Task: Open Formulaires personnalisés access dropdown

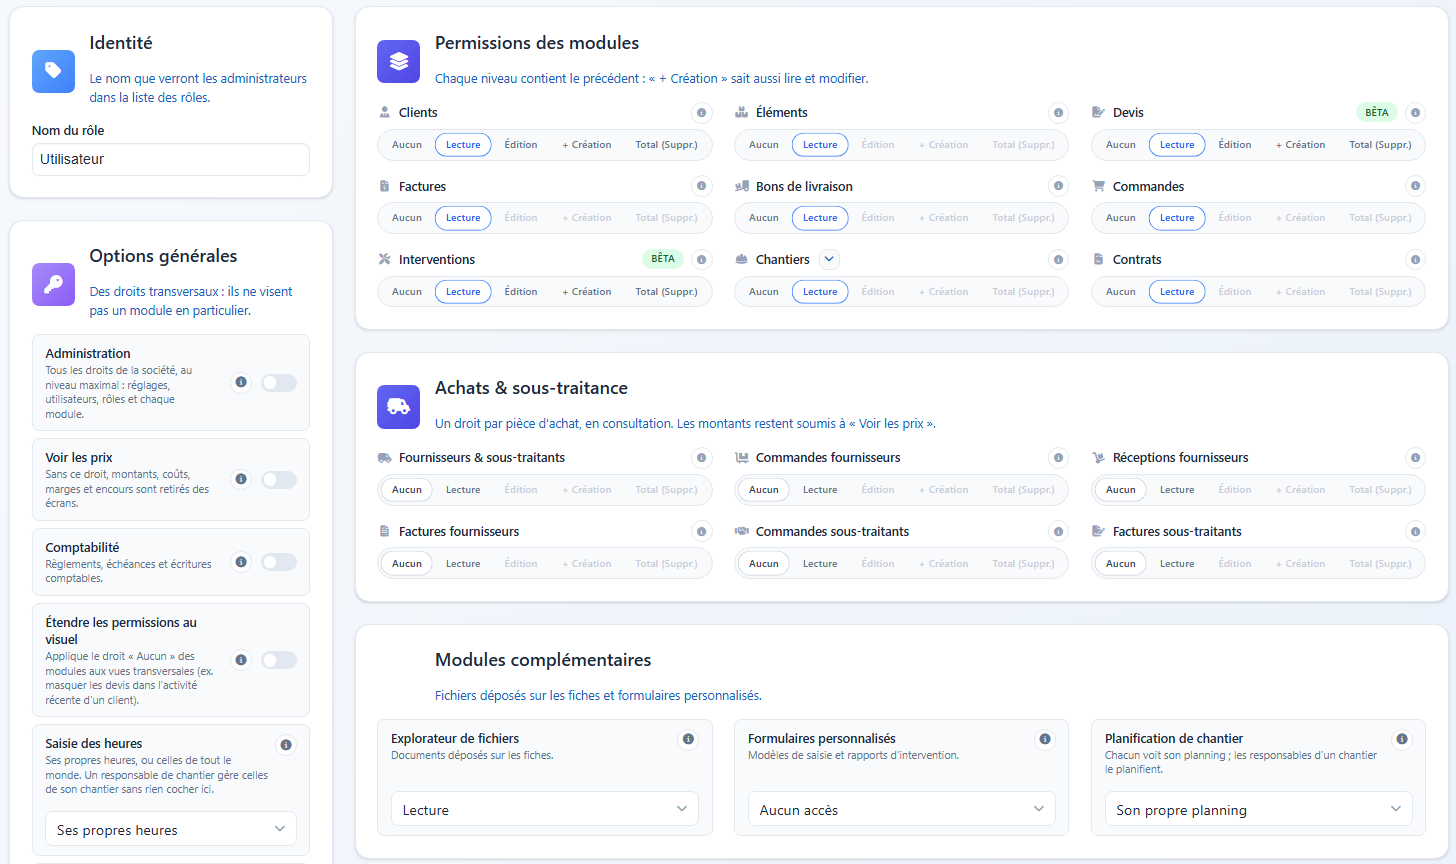Action: pos(902,809)
